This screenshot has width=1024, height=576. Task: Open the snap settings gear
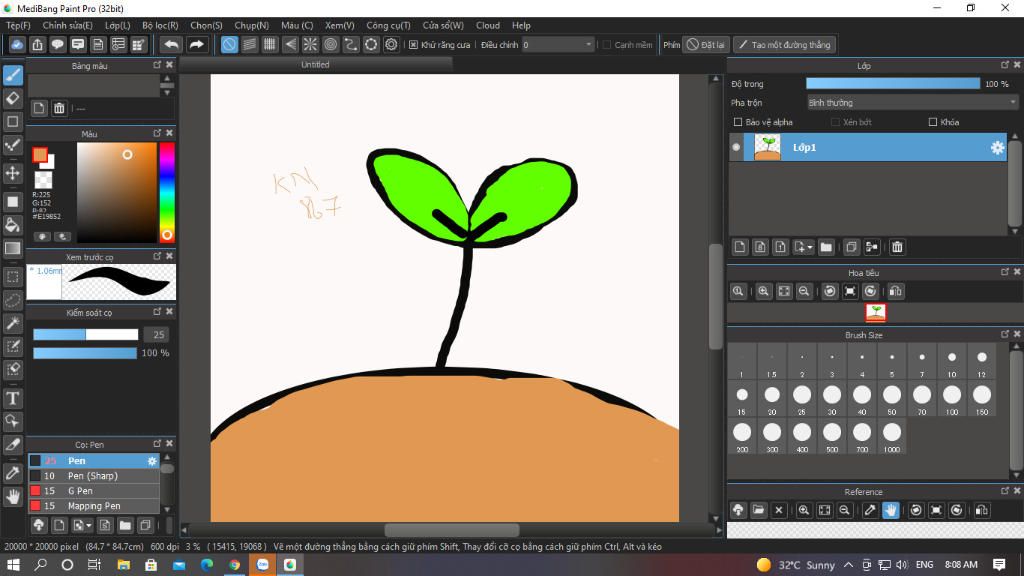pos(391,44)
